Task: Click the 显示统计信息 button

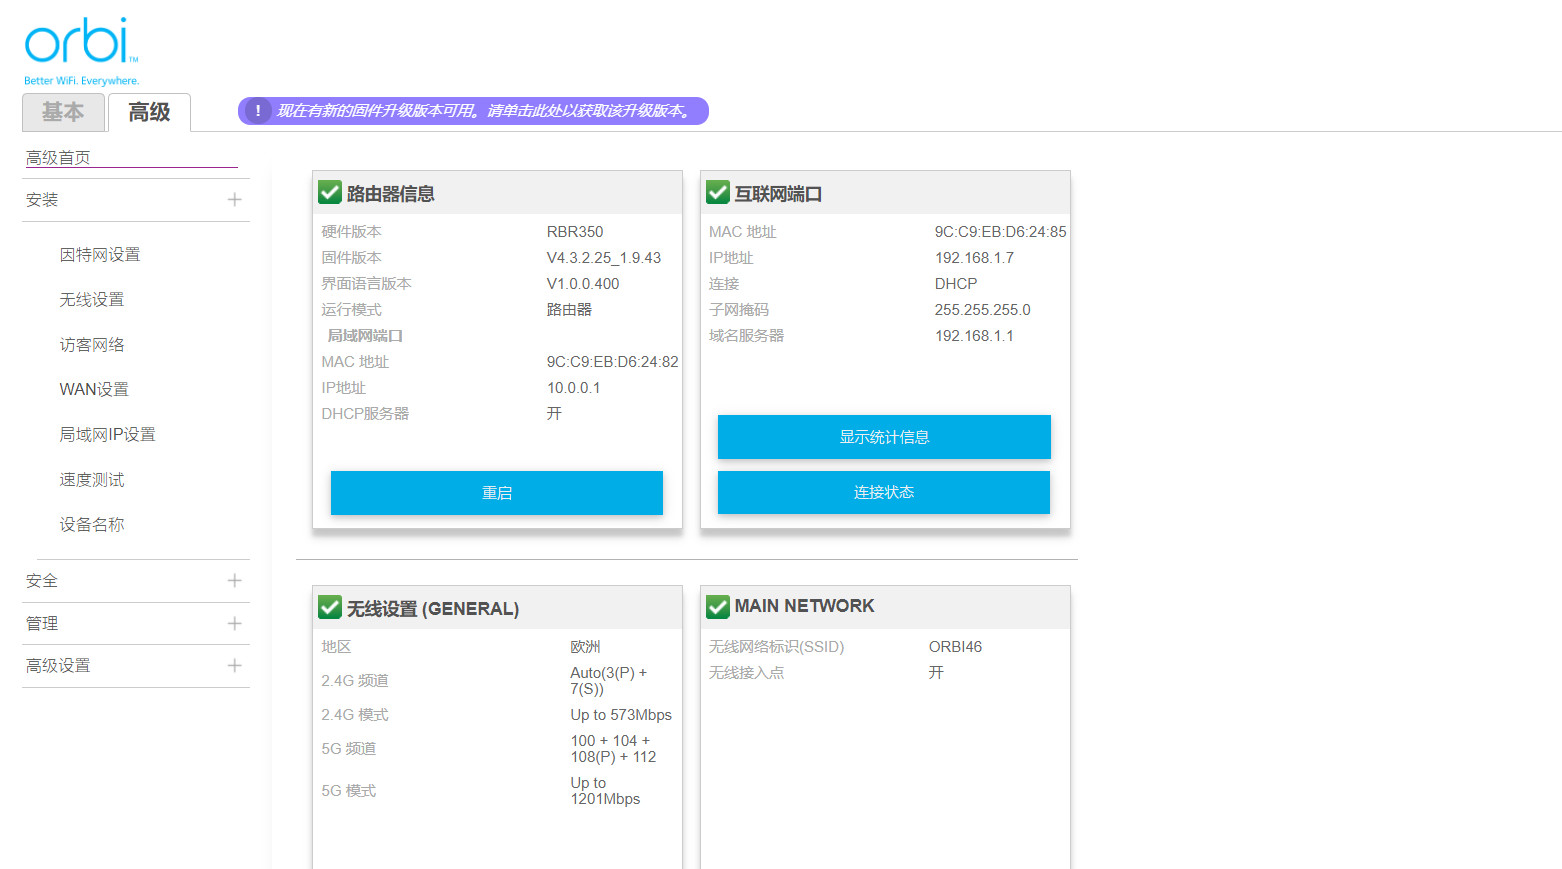Action: pyautogui.click(x=883, y=437)
